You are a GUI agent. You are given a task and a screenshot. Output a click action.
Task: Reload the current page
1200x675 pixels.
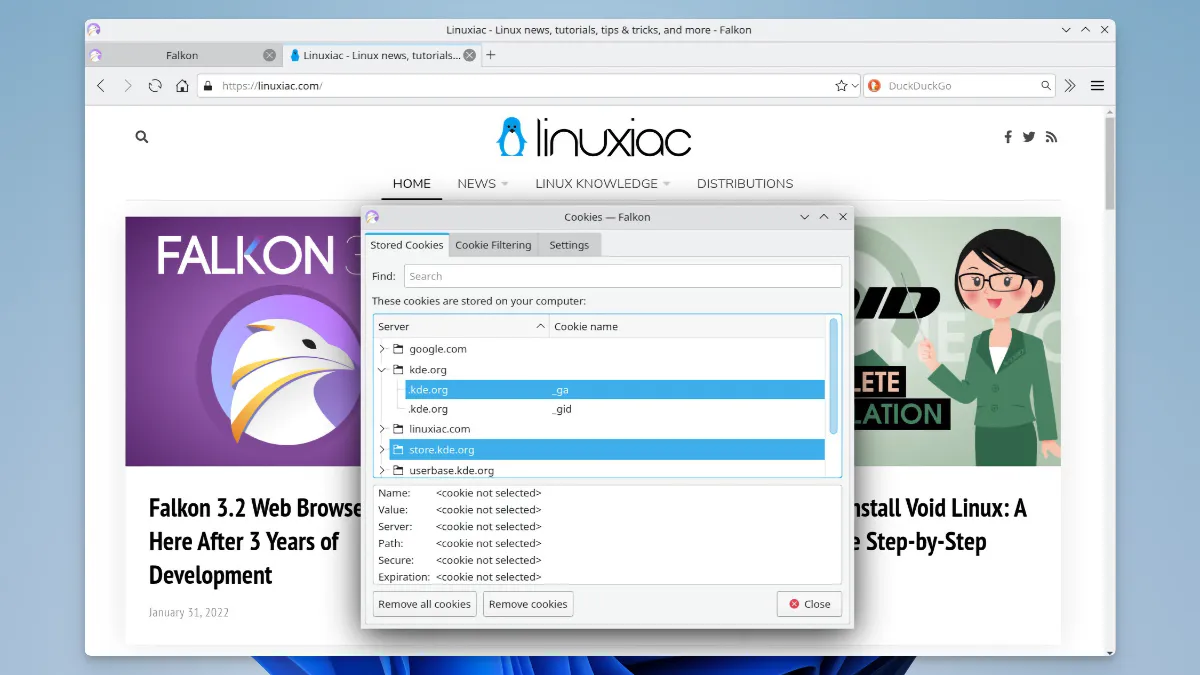coord(155,86)
